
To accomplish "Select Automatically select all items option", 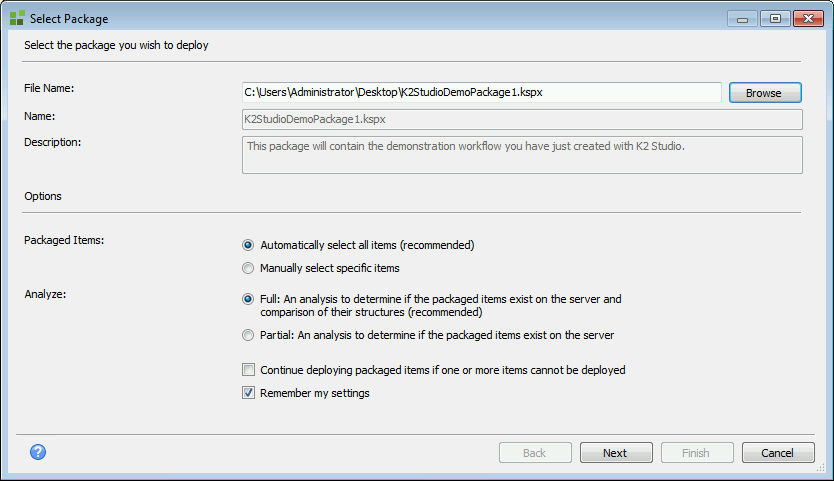I will (248, 245).
